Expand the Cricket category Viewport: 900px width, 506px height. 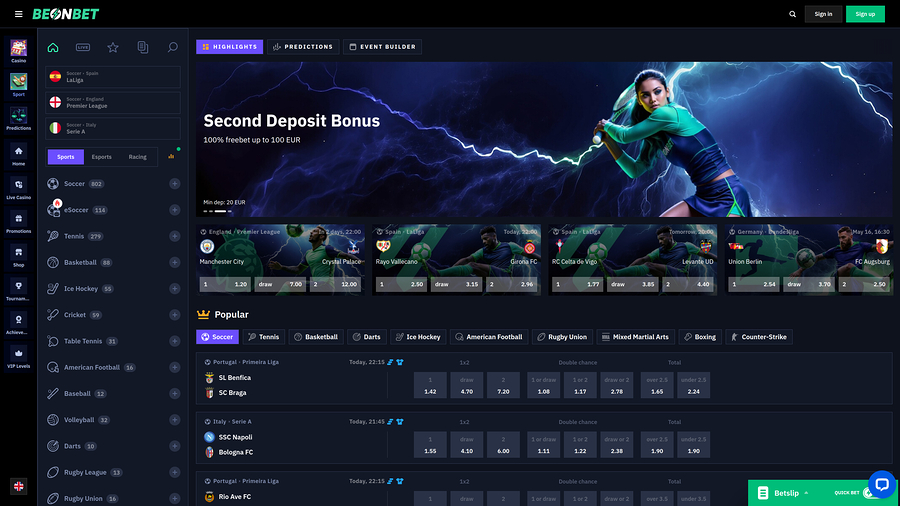pos(174,315)
